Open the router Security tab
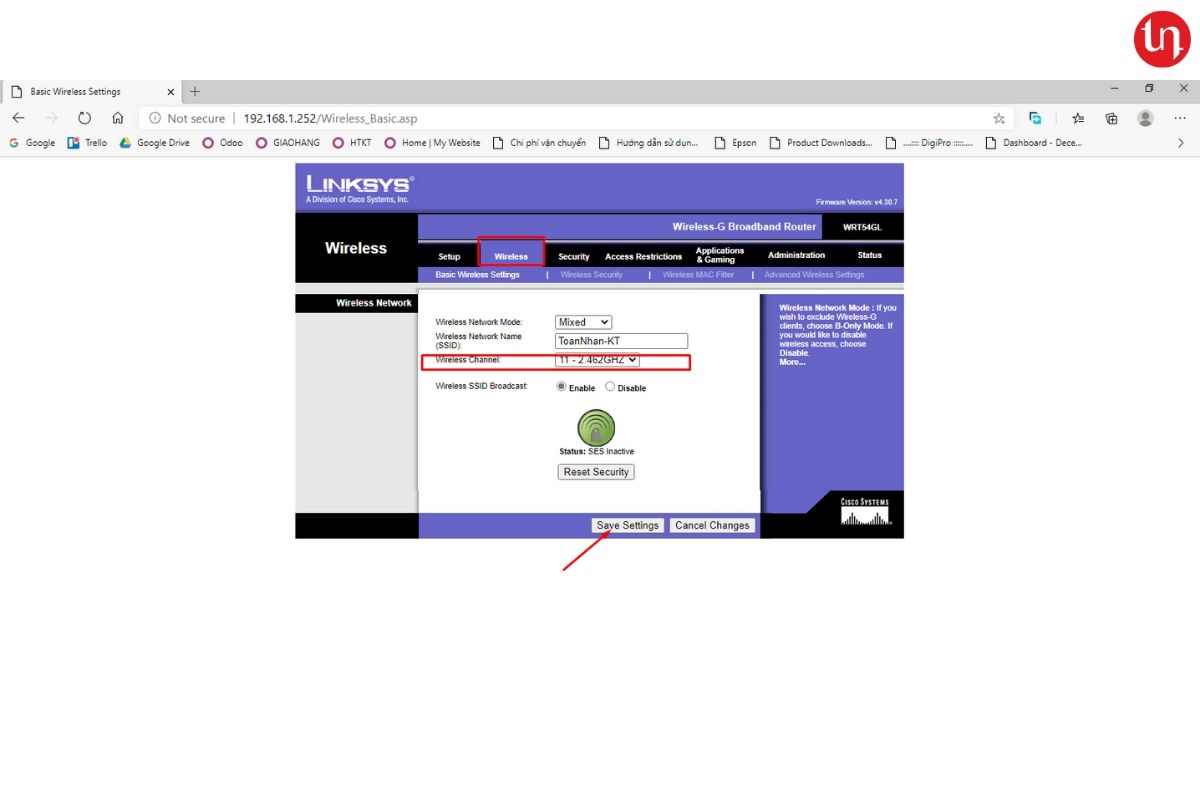Viewport: 1200px width, 800px height. point(574,257)
